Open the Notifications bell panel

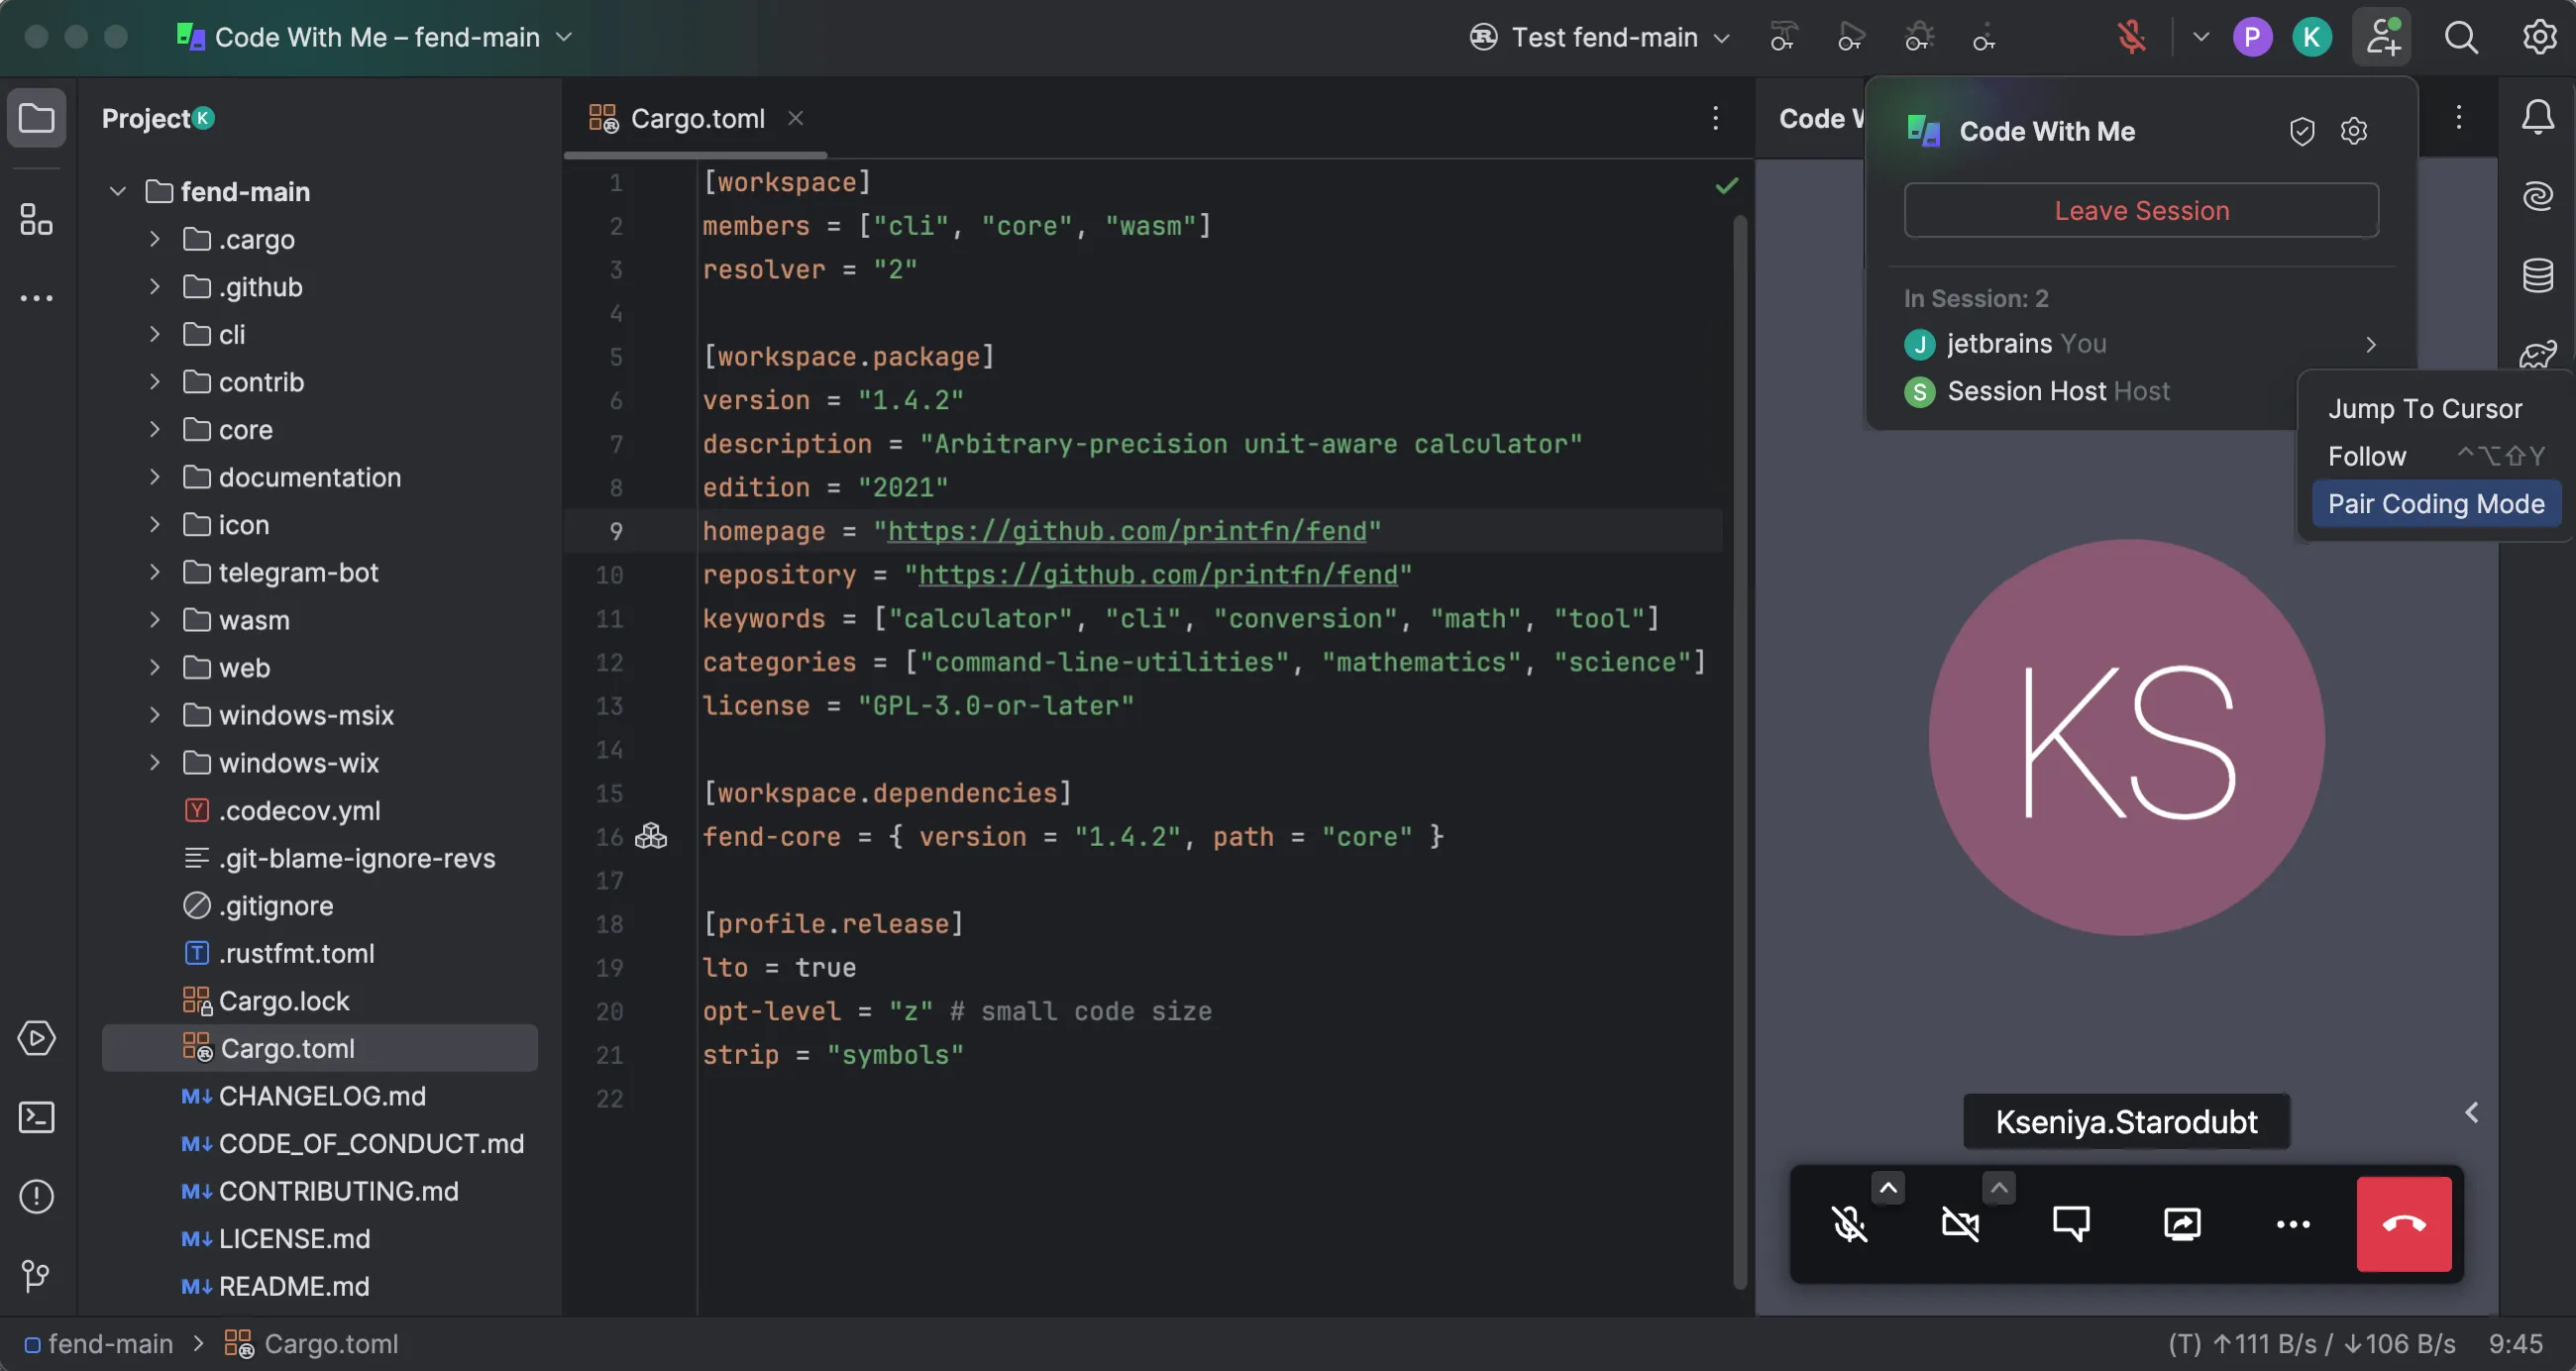tap(2537, 118)
